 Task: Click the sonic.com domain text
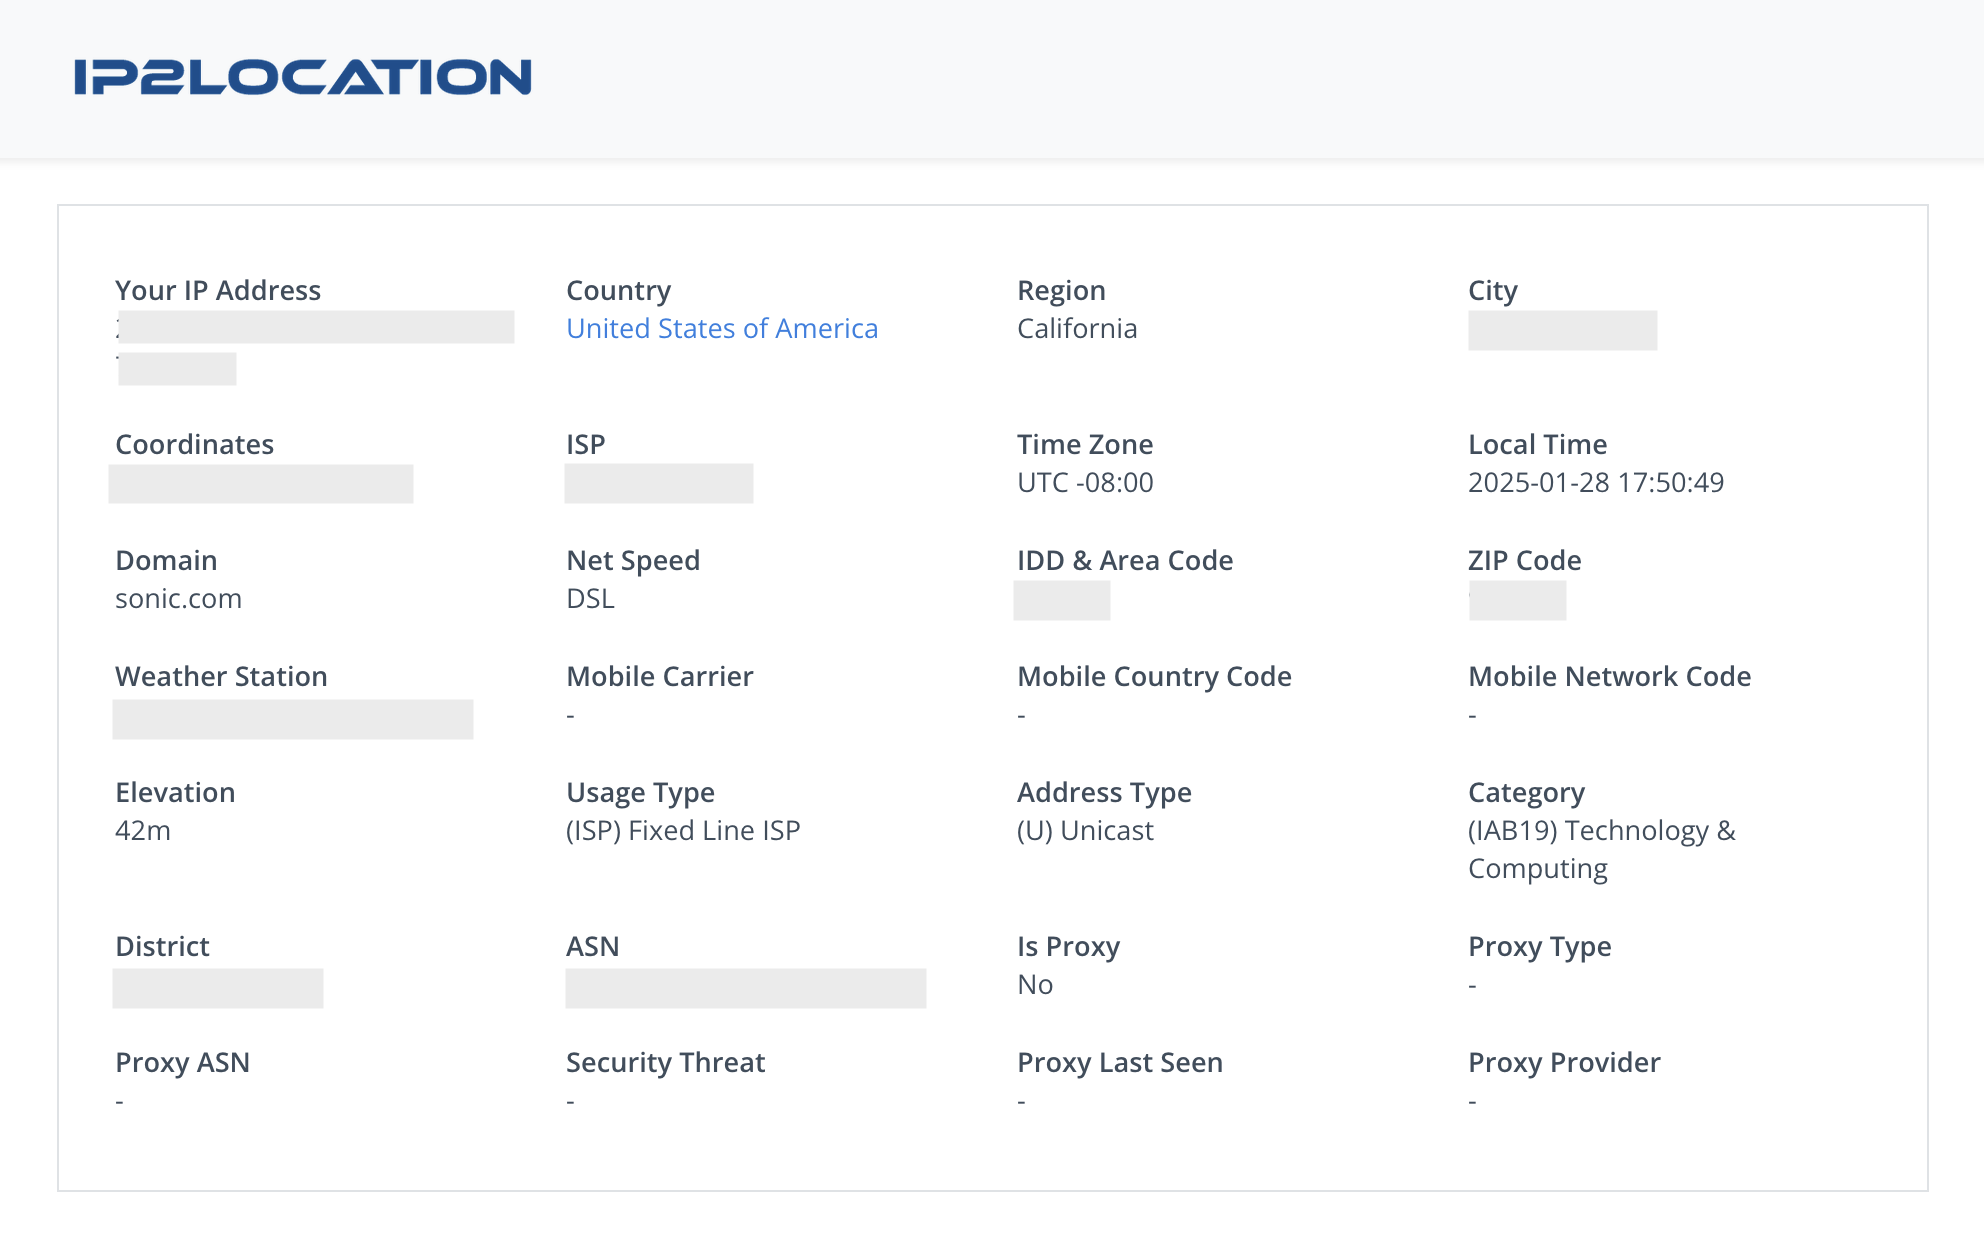pyautogui.click(x=179, y=598)
